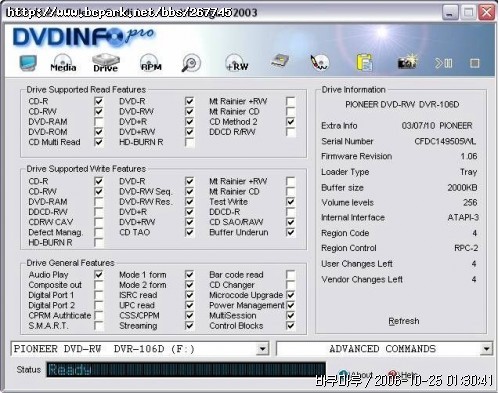
Task: Toggle Microcode Upgrade checkbox
Action: coord(291,295)
